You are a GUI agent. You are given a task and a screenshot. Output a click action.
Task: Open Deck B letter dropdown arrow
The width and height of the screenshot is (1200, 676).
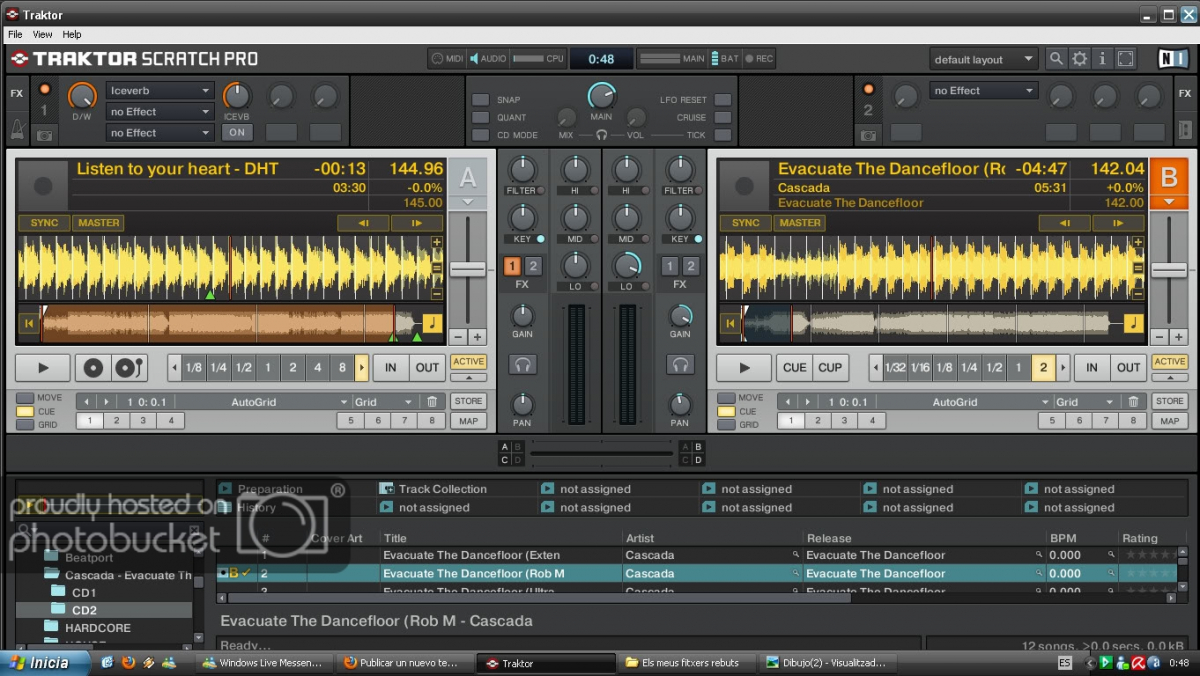point(1168,202)
